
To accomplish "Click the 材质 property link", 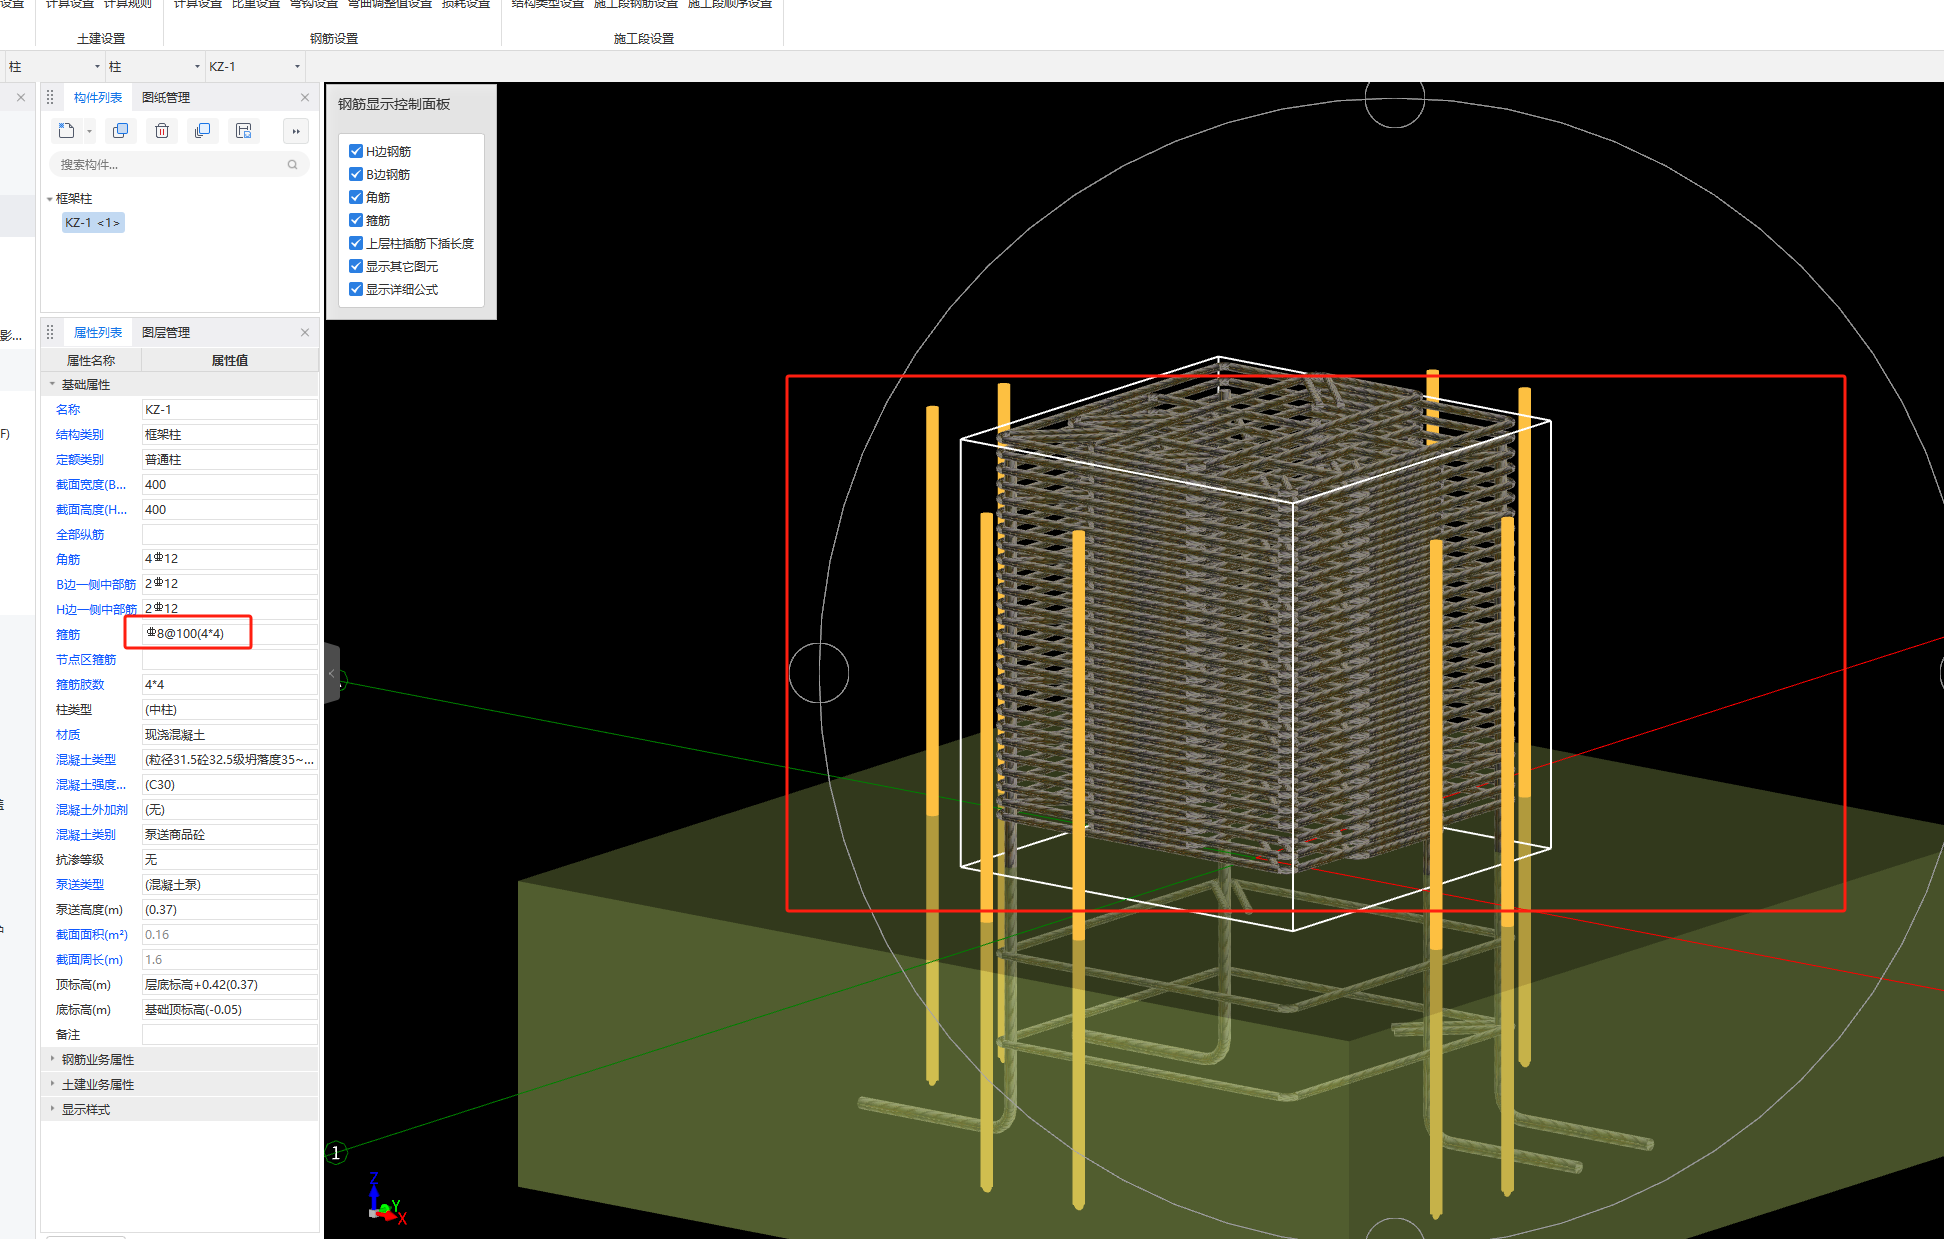I will [x=68, y=735].
